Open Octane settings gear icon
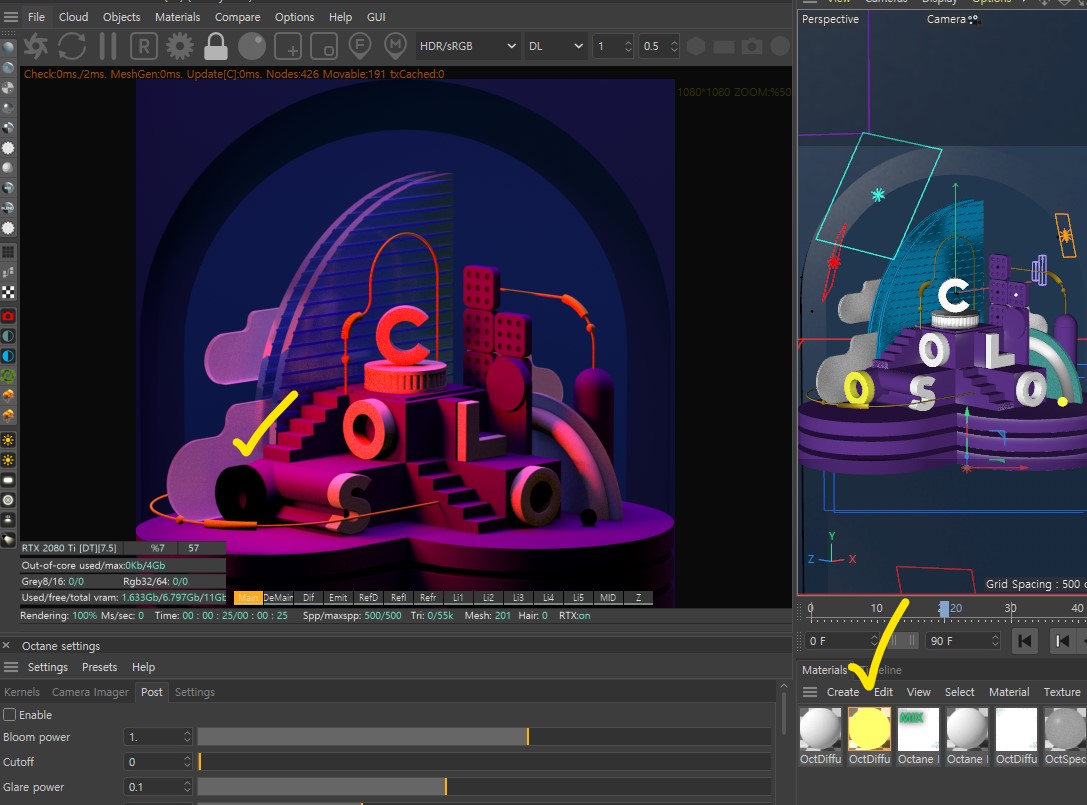Viewport: 1087px width, 805px height. 180,46
